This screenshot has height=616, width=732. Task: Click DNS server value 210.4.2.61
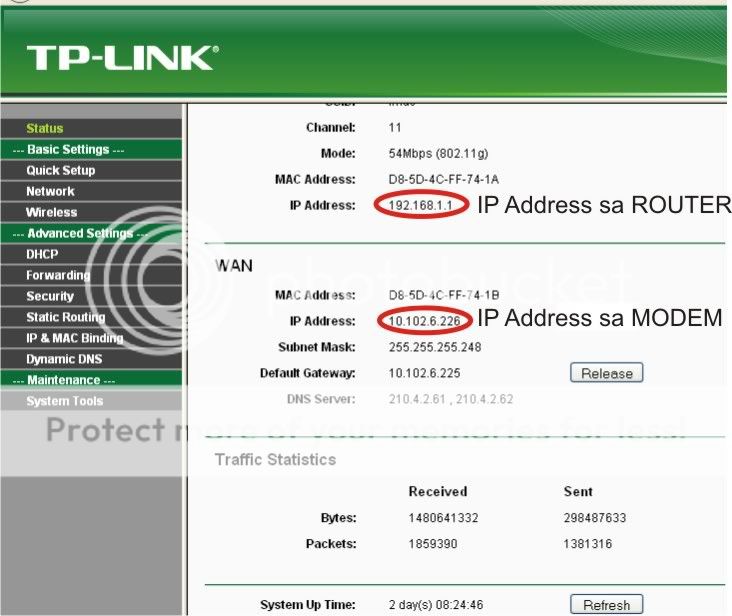click(x=417, y=399)
